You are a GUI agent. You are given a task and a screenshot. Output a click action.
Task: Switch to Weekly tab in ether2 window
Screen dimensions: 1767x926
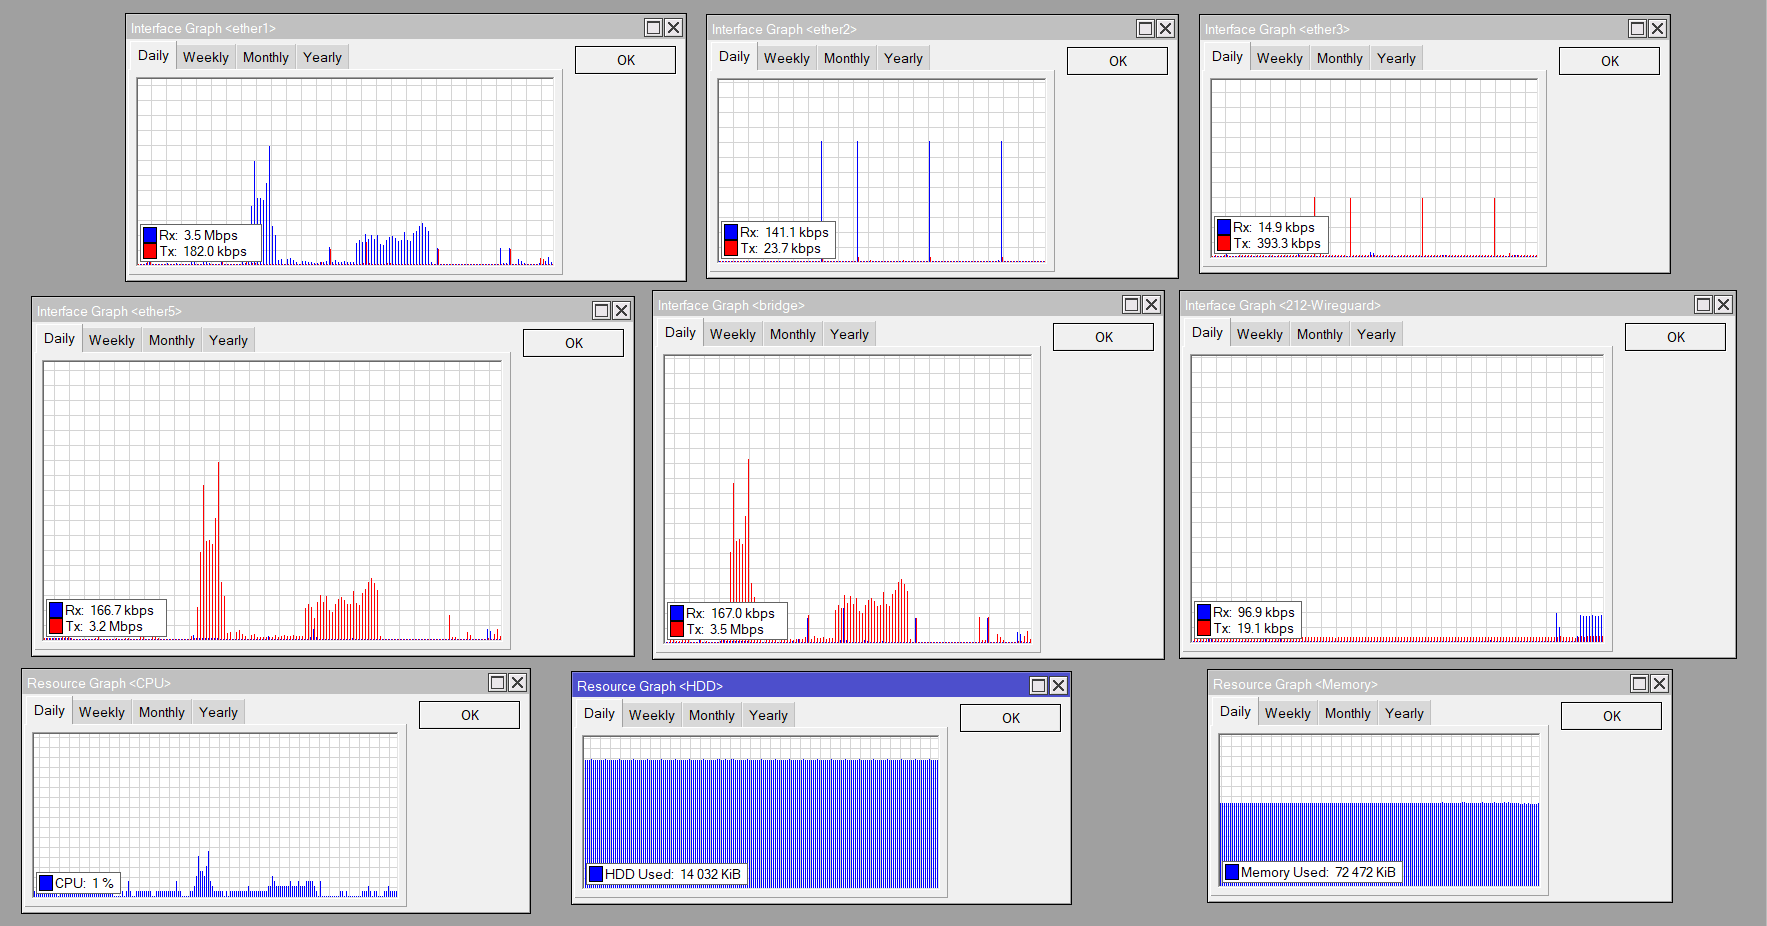coord(787,58)
